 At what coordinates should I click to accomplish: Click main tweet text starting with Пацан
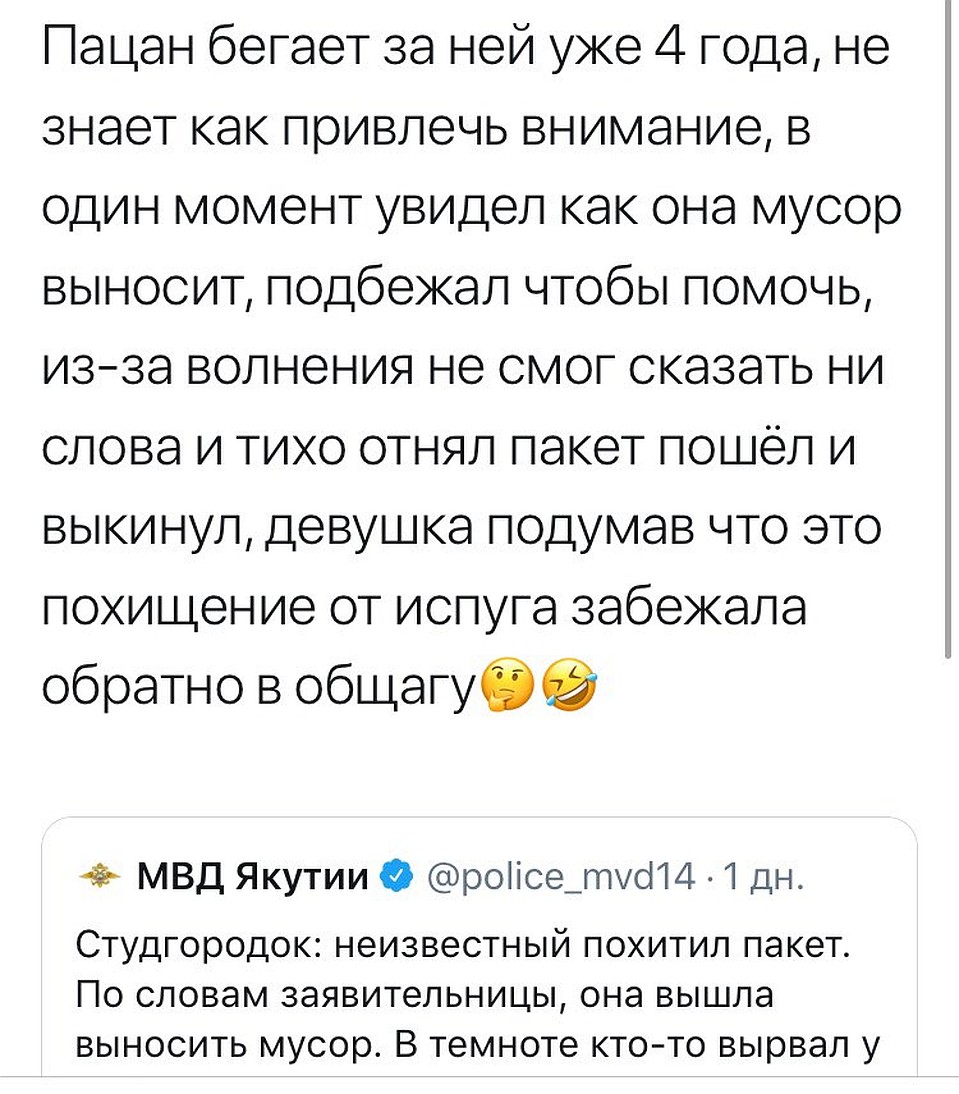click(471, 368)
